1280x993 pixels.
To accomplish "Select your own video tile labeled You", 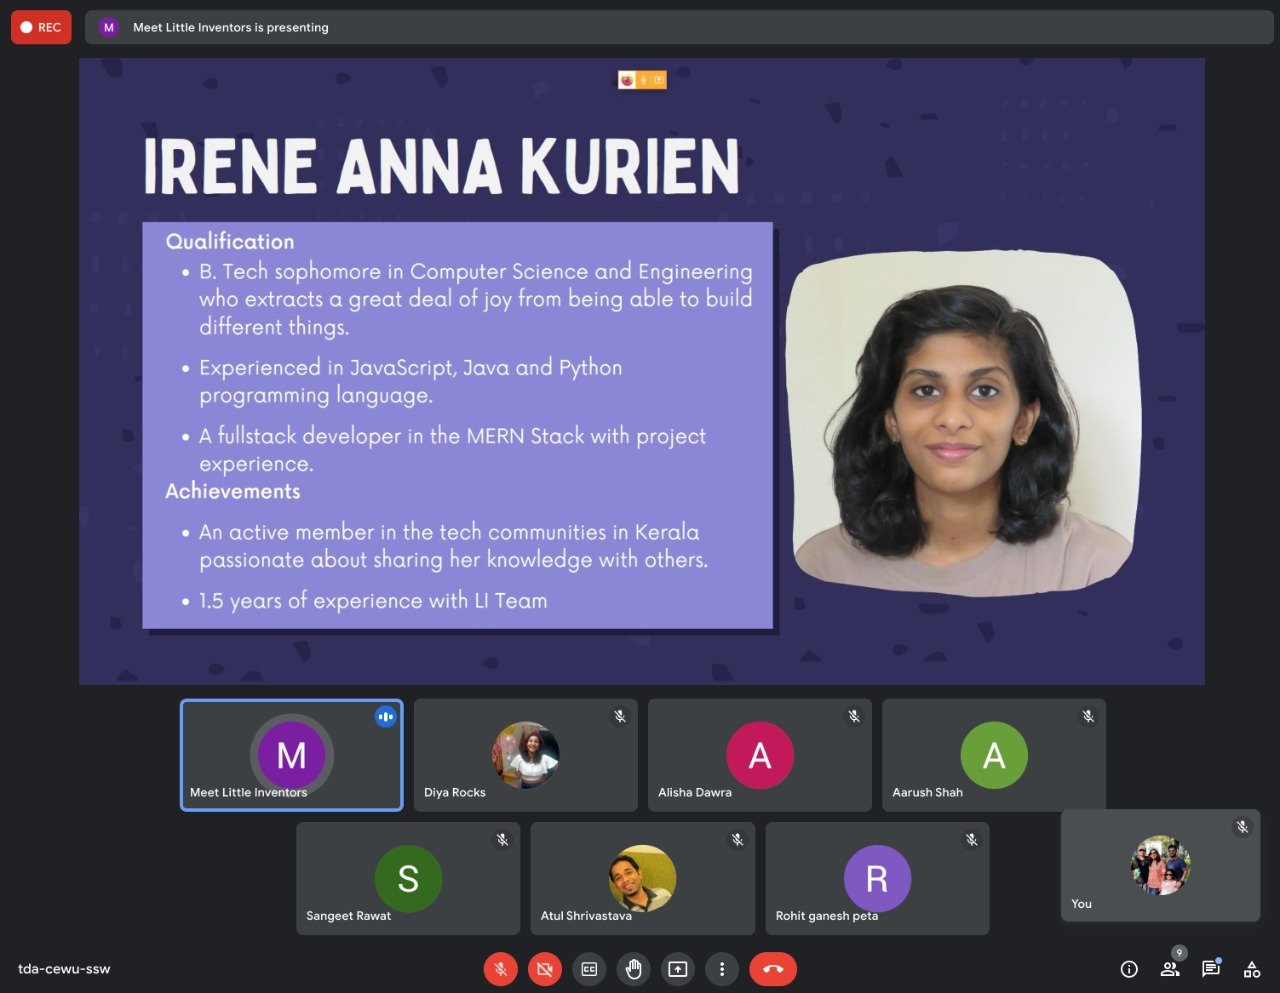I will click(1160, 865).
